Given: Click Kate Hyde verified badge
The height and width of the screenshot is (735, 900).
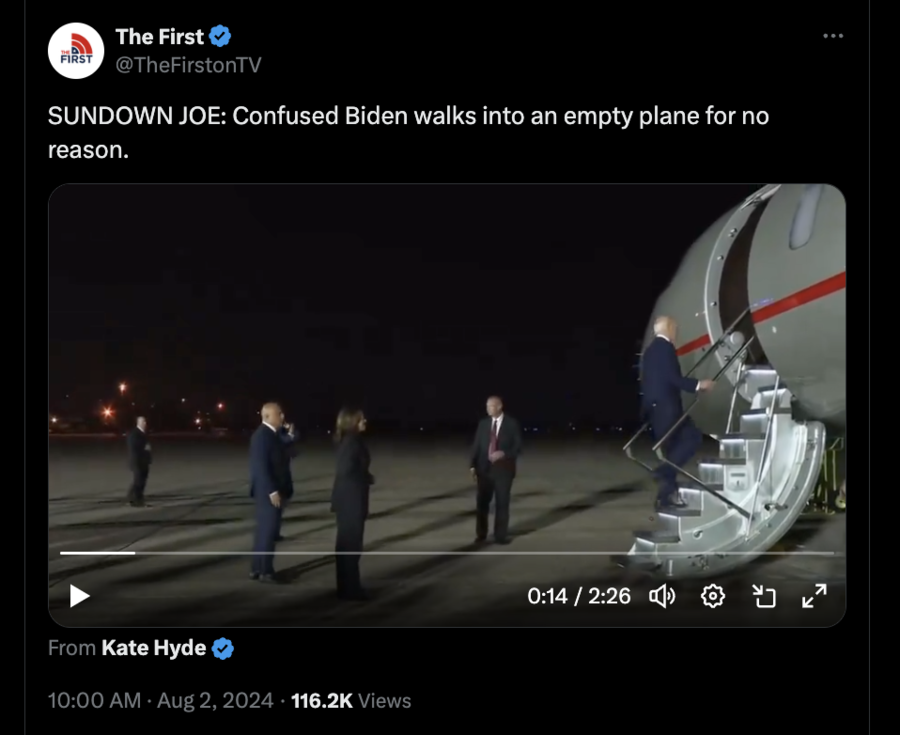Looking at the screenshot, I should point(223,648).
